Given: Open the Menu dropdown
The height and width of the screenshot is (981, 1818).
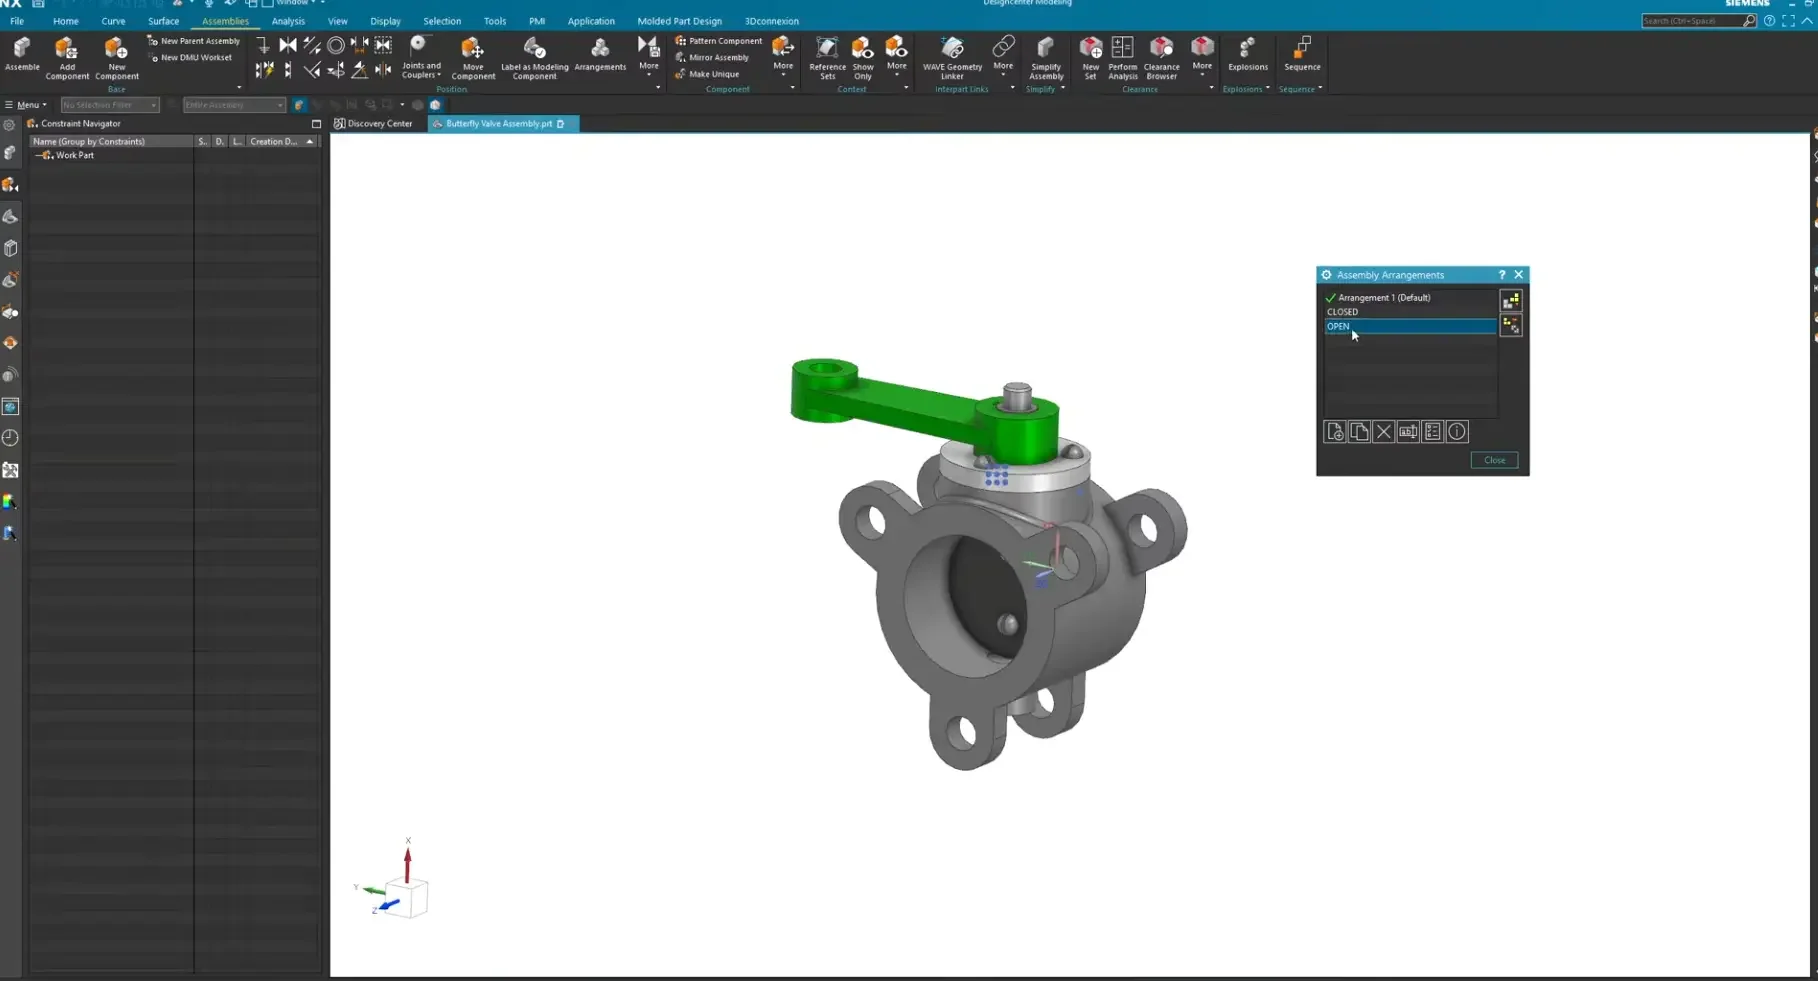Looking at the screenshot, I should click(26, 105).
